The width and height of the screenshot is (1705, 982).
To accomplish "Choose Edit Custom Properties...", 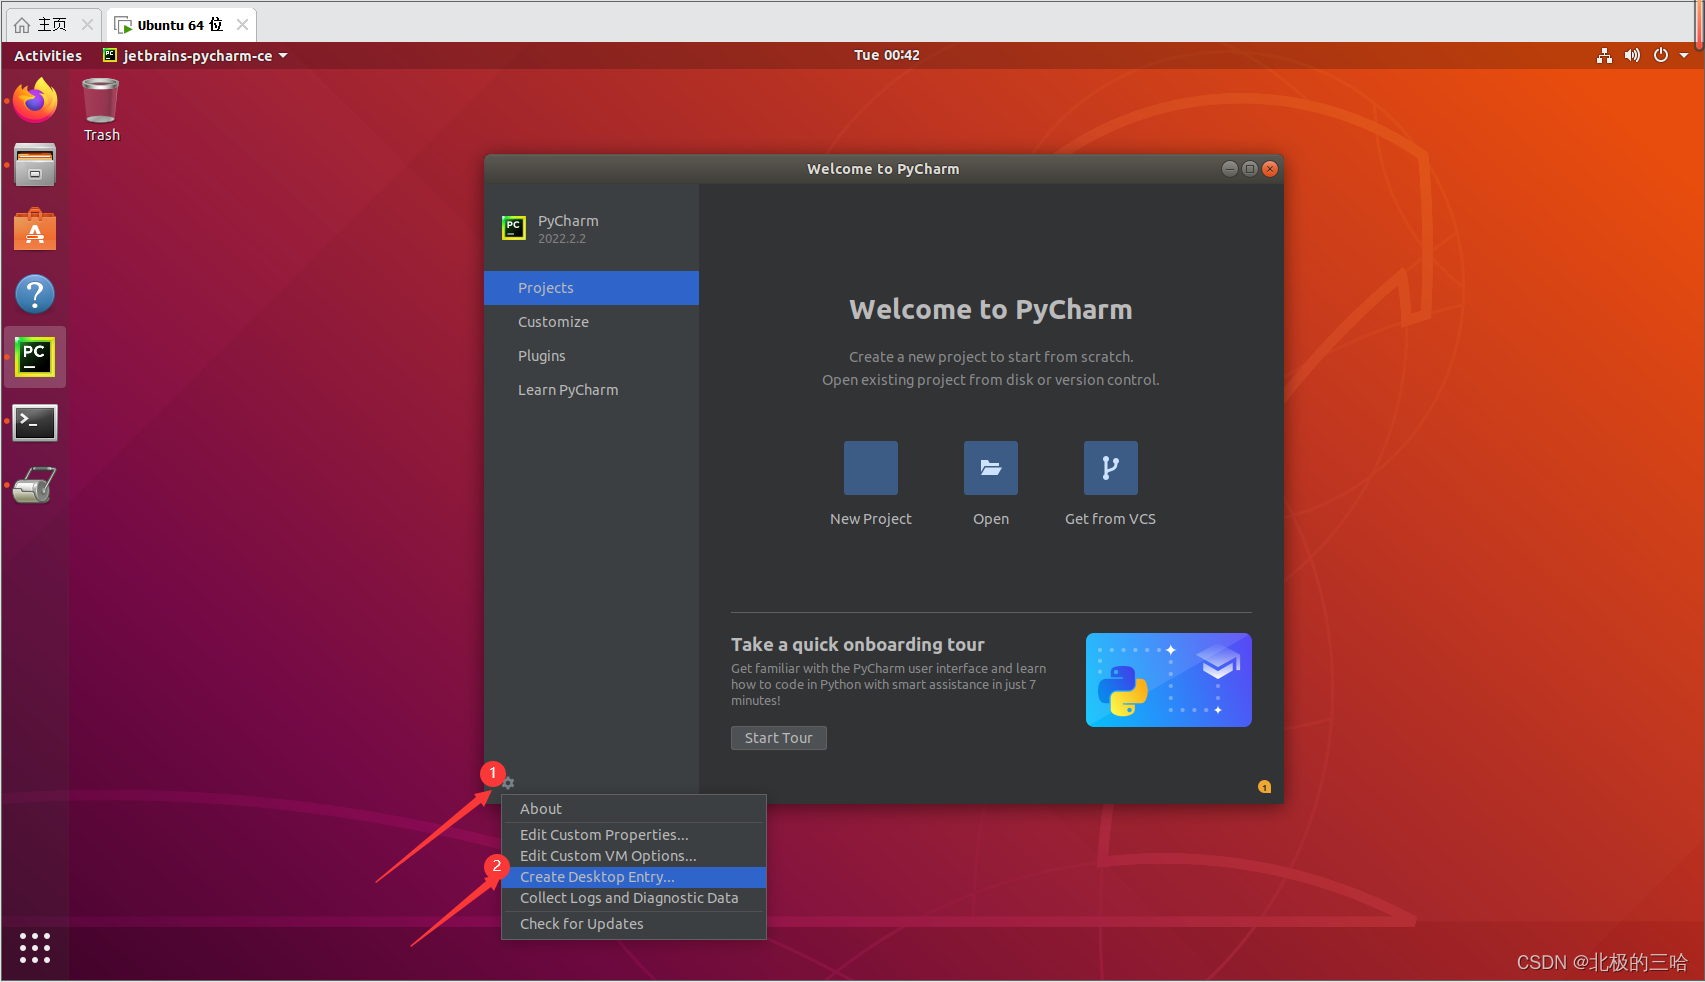I will point(634,835).
